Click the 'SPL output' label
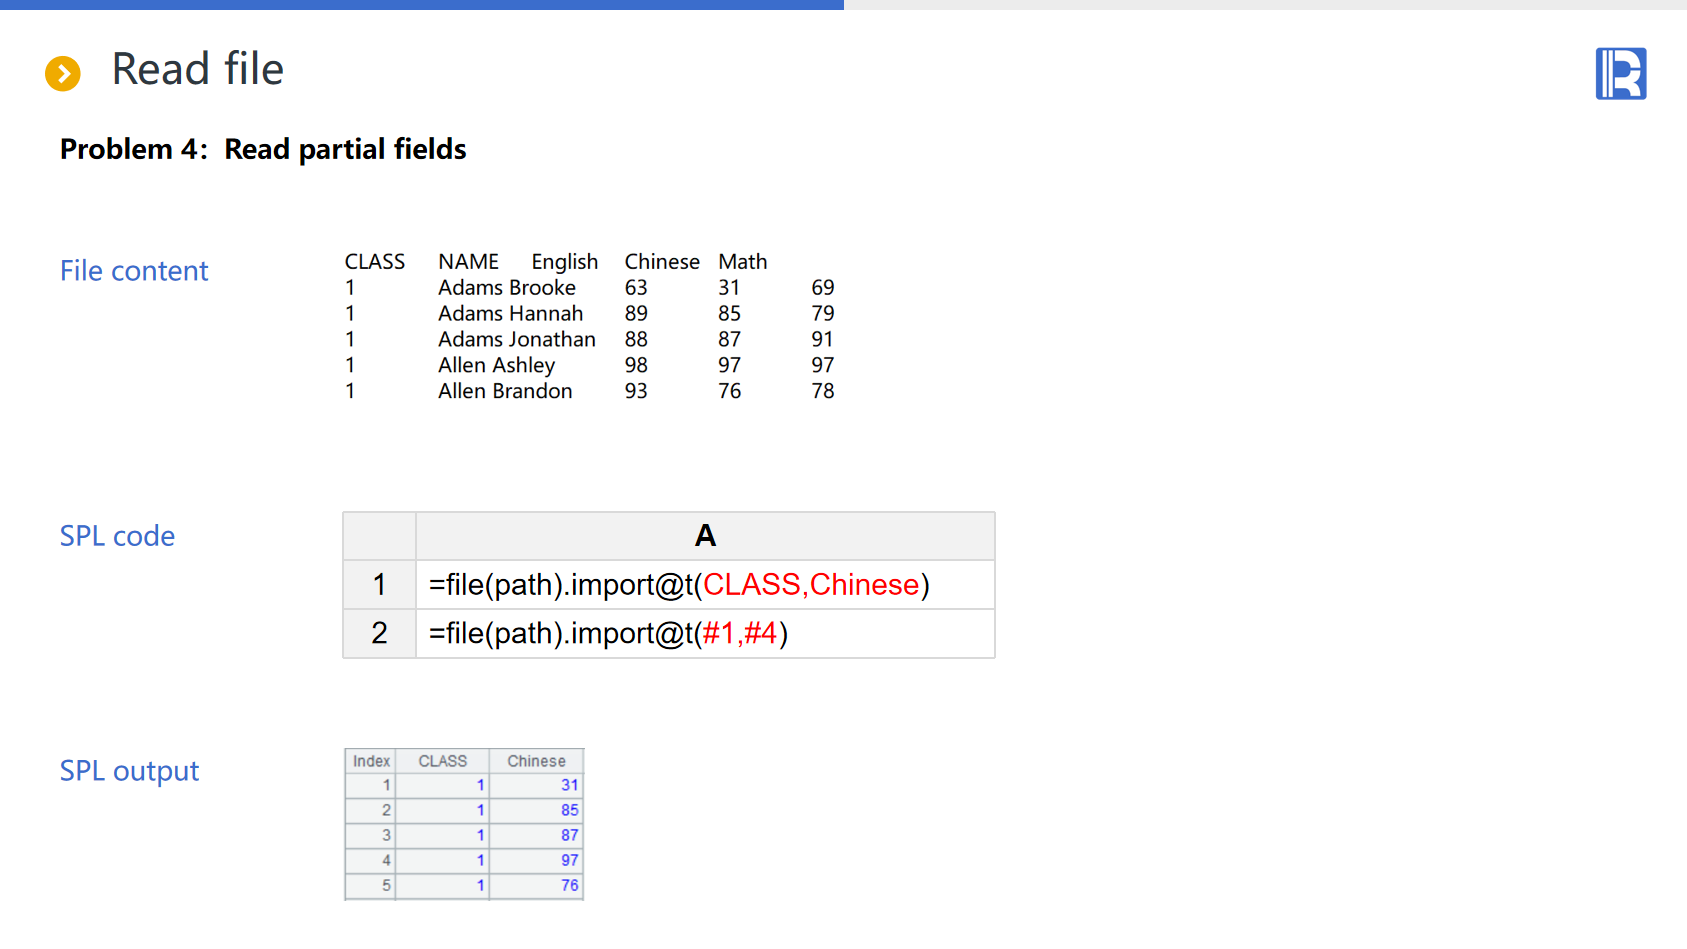 click(x=129, y=771)
